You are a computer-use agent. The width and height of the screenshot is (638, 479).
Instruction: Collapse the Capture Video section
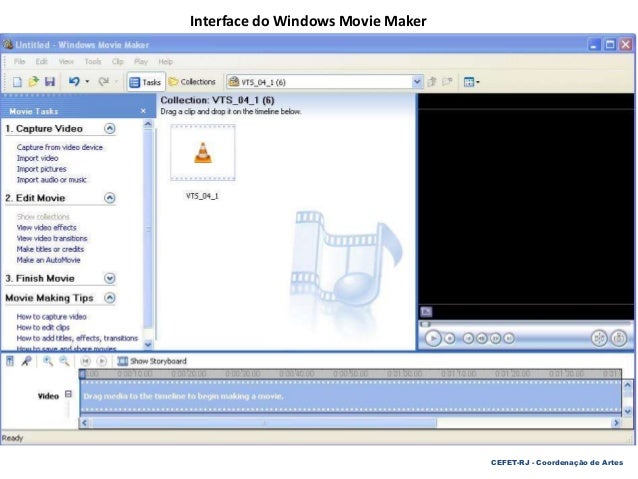click(109, 129)
